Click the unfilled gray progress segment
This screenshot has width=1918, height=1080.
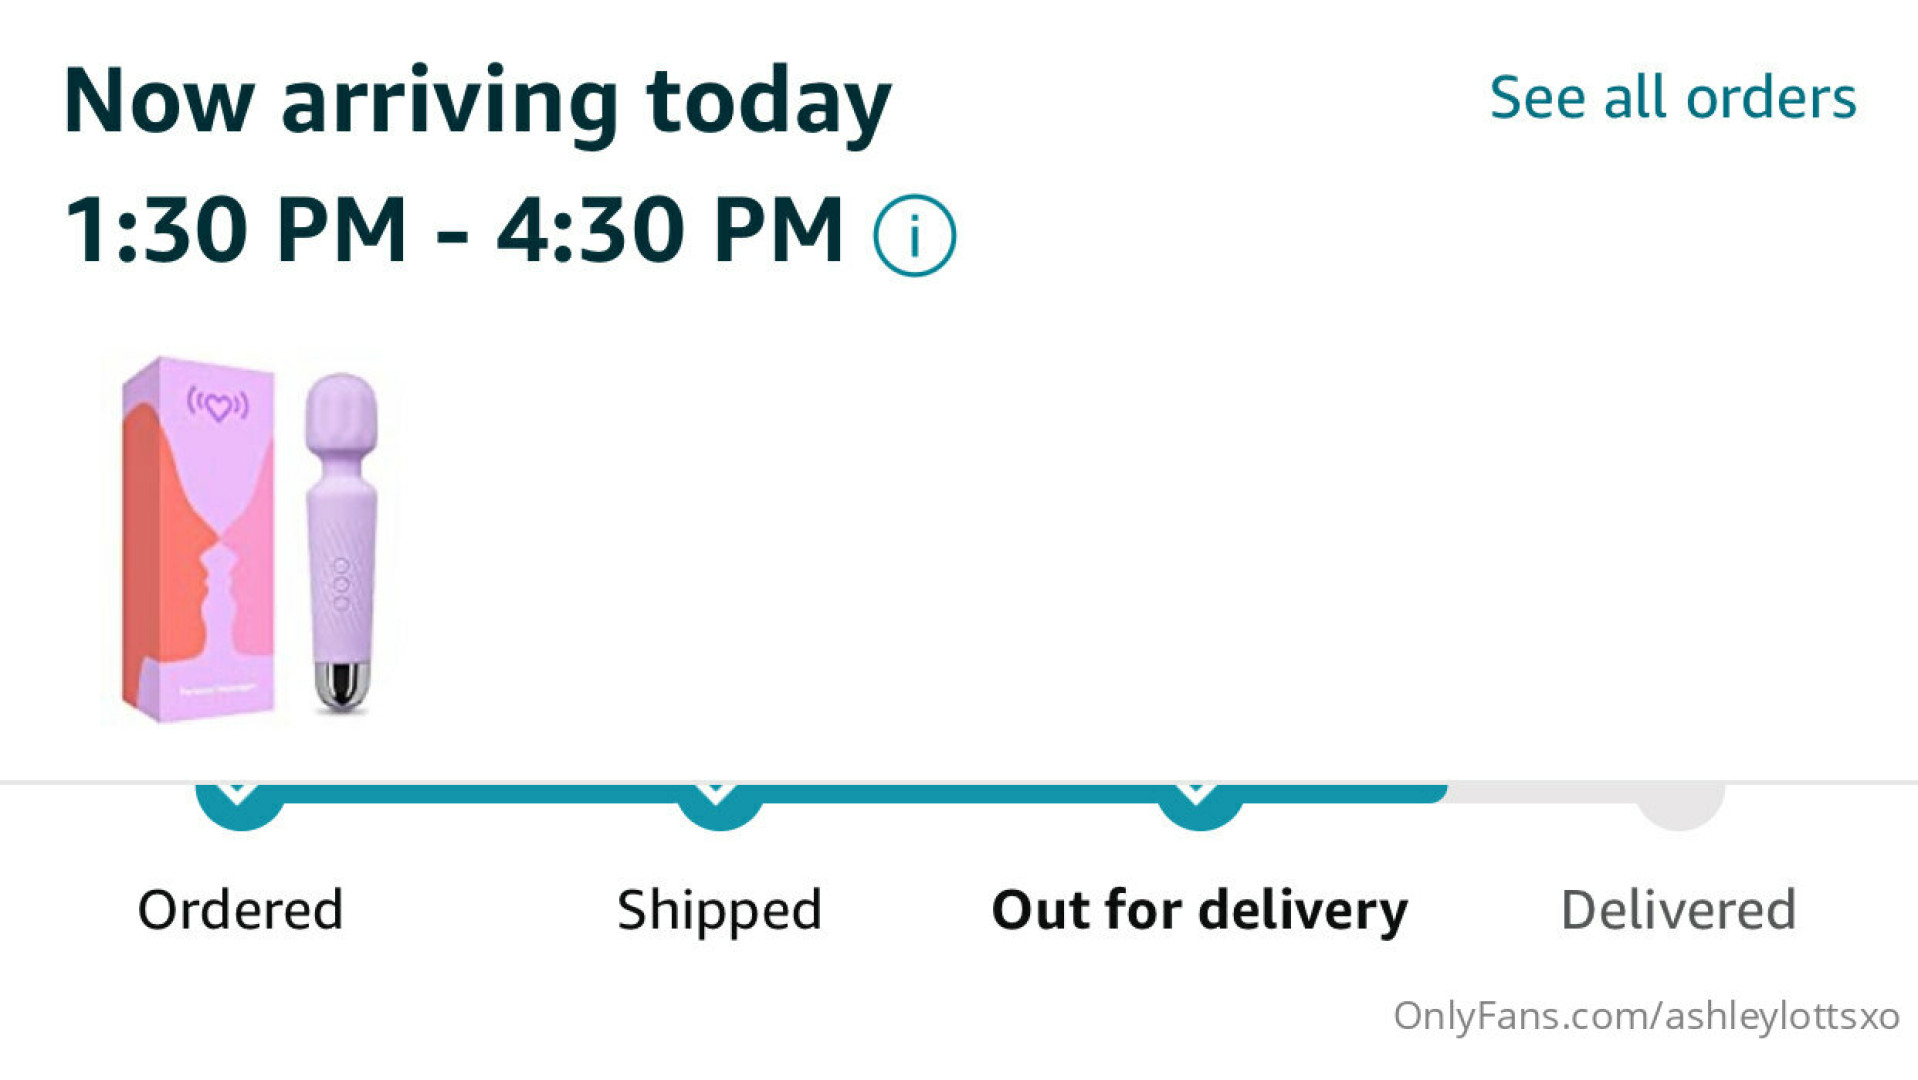coord(1540,794)
